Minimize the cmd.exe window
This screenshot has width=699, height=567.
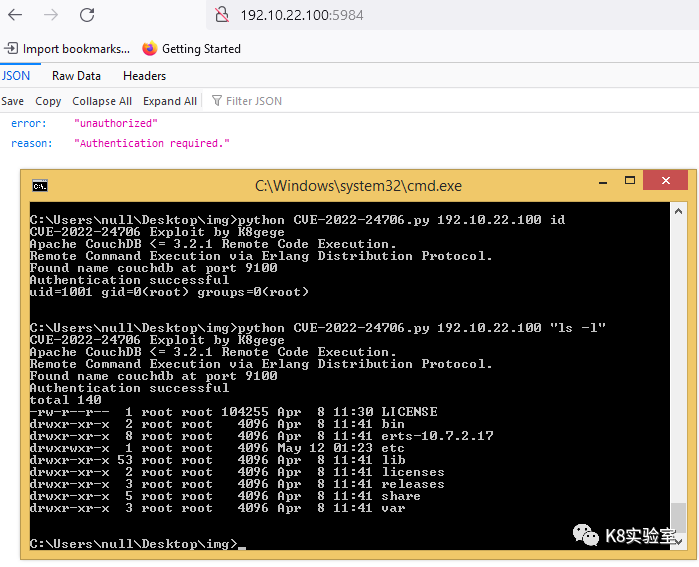coord(603,182)
